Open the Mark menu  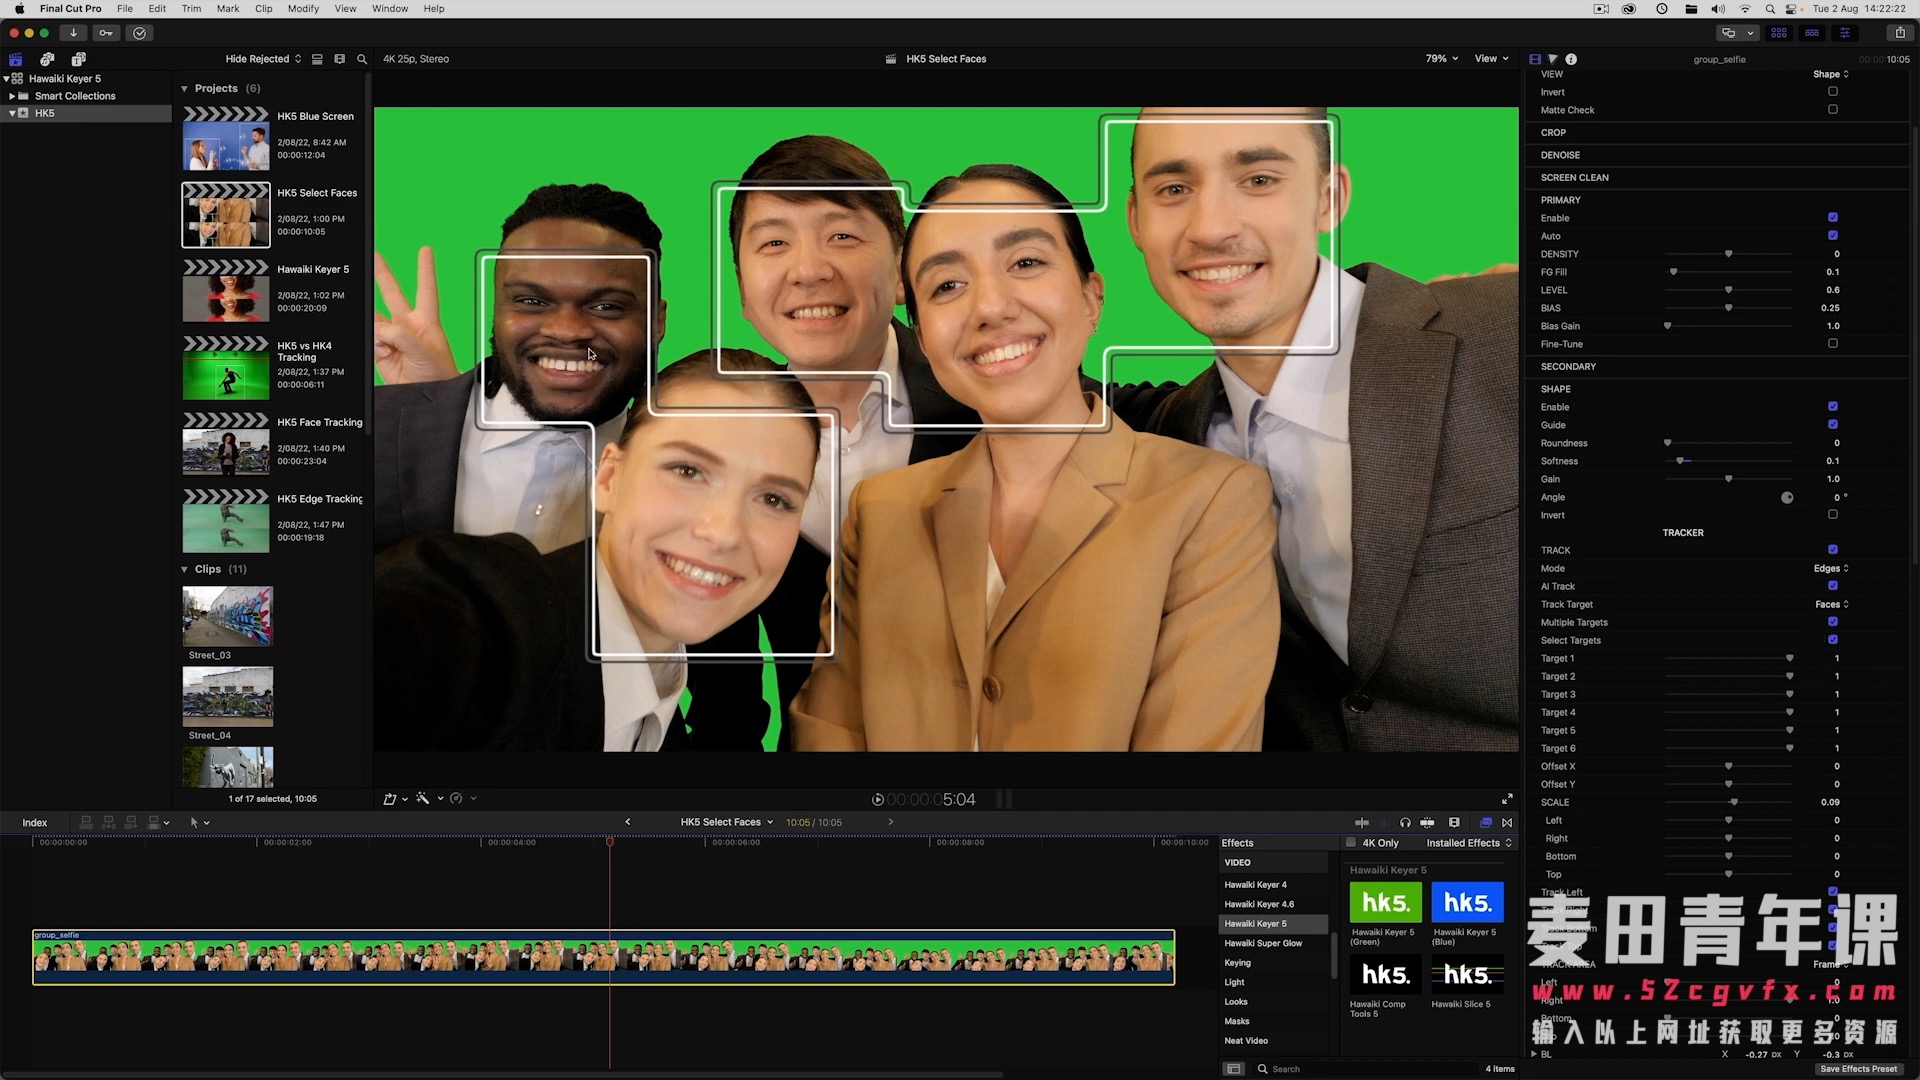(x=228, y=8)
